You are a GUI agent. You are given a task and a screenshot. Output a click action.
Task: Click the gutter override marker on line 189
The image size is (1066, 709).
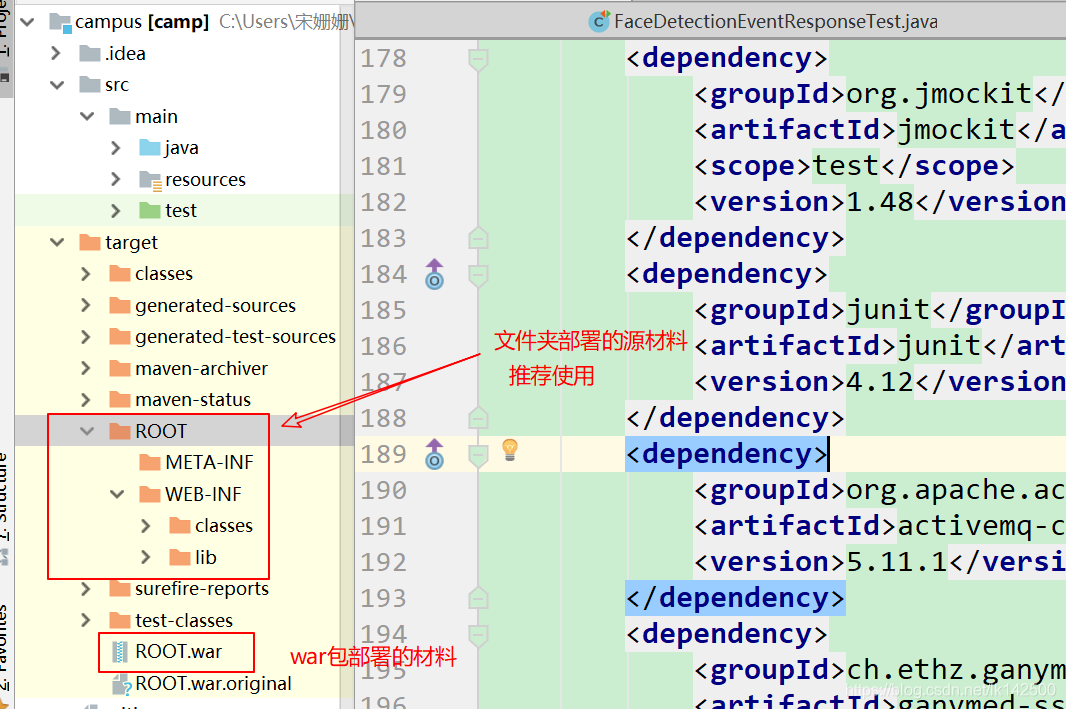434,454
